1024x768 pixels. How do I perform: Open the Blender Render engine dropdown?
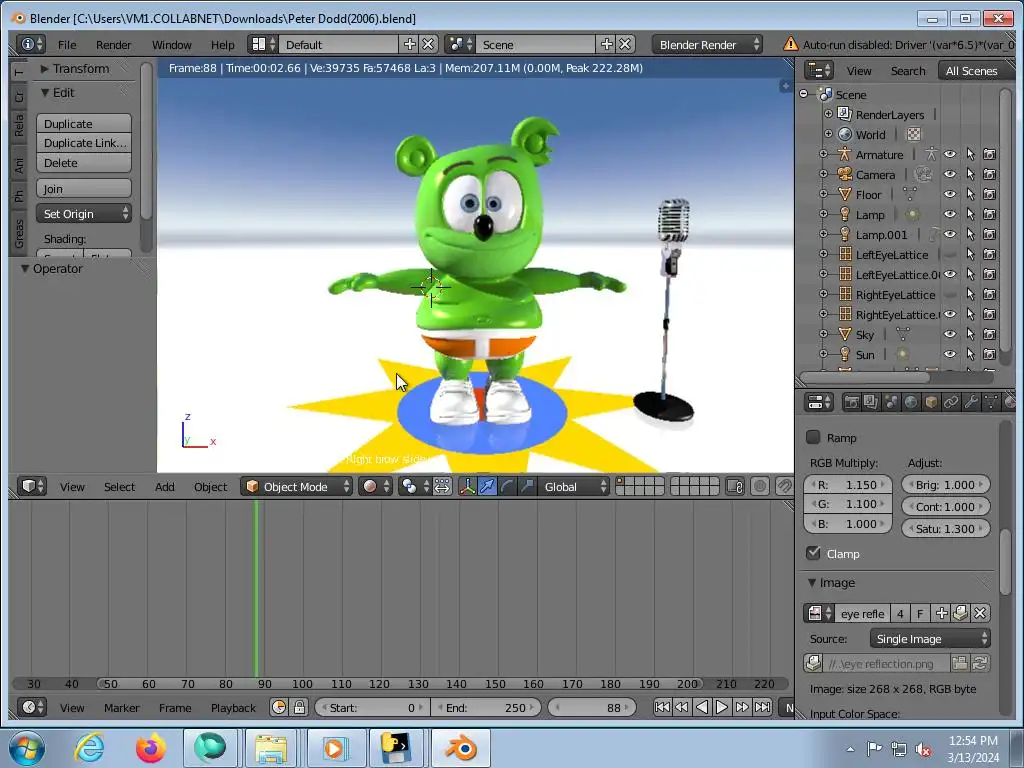707,44
